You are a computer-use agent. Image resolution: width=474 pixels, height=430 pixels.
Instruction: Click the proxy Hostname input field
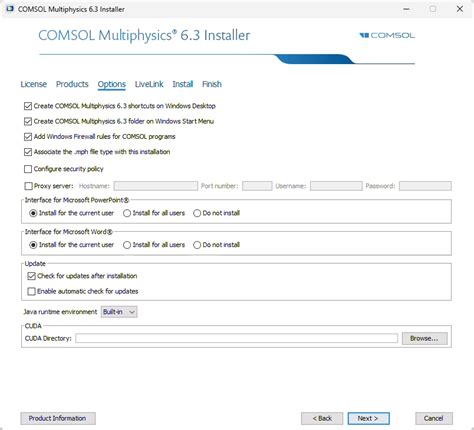[x=156, y=186]
